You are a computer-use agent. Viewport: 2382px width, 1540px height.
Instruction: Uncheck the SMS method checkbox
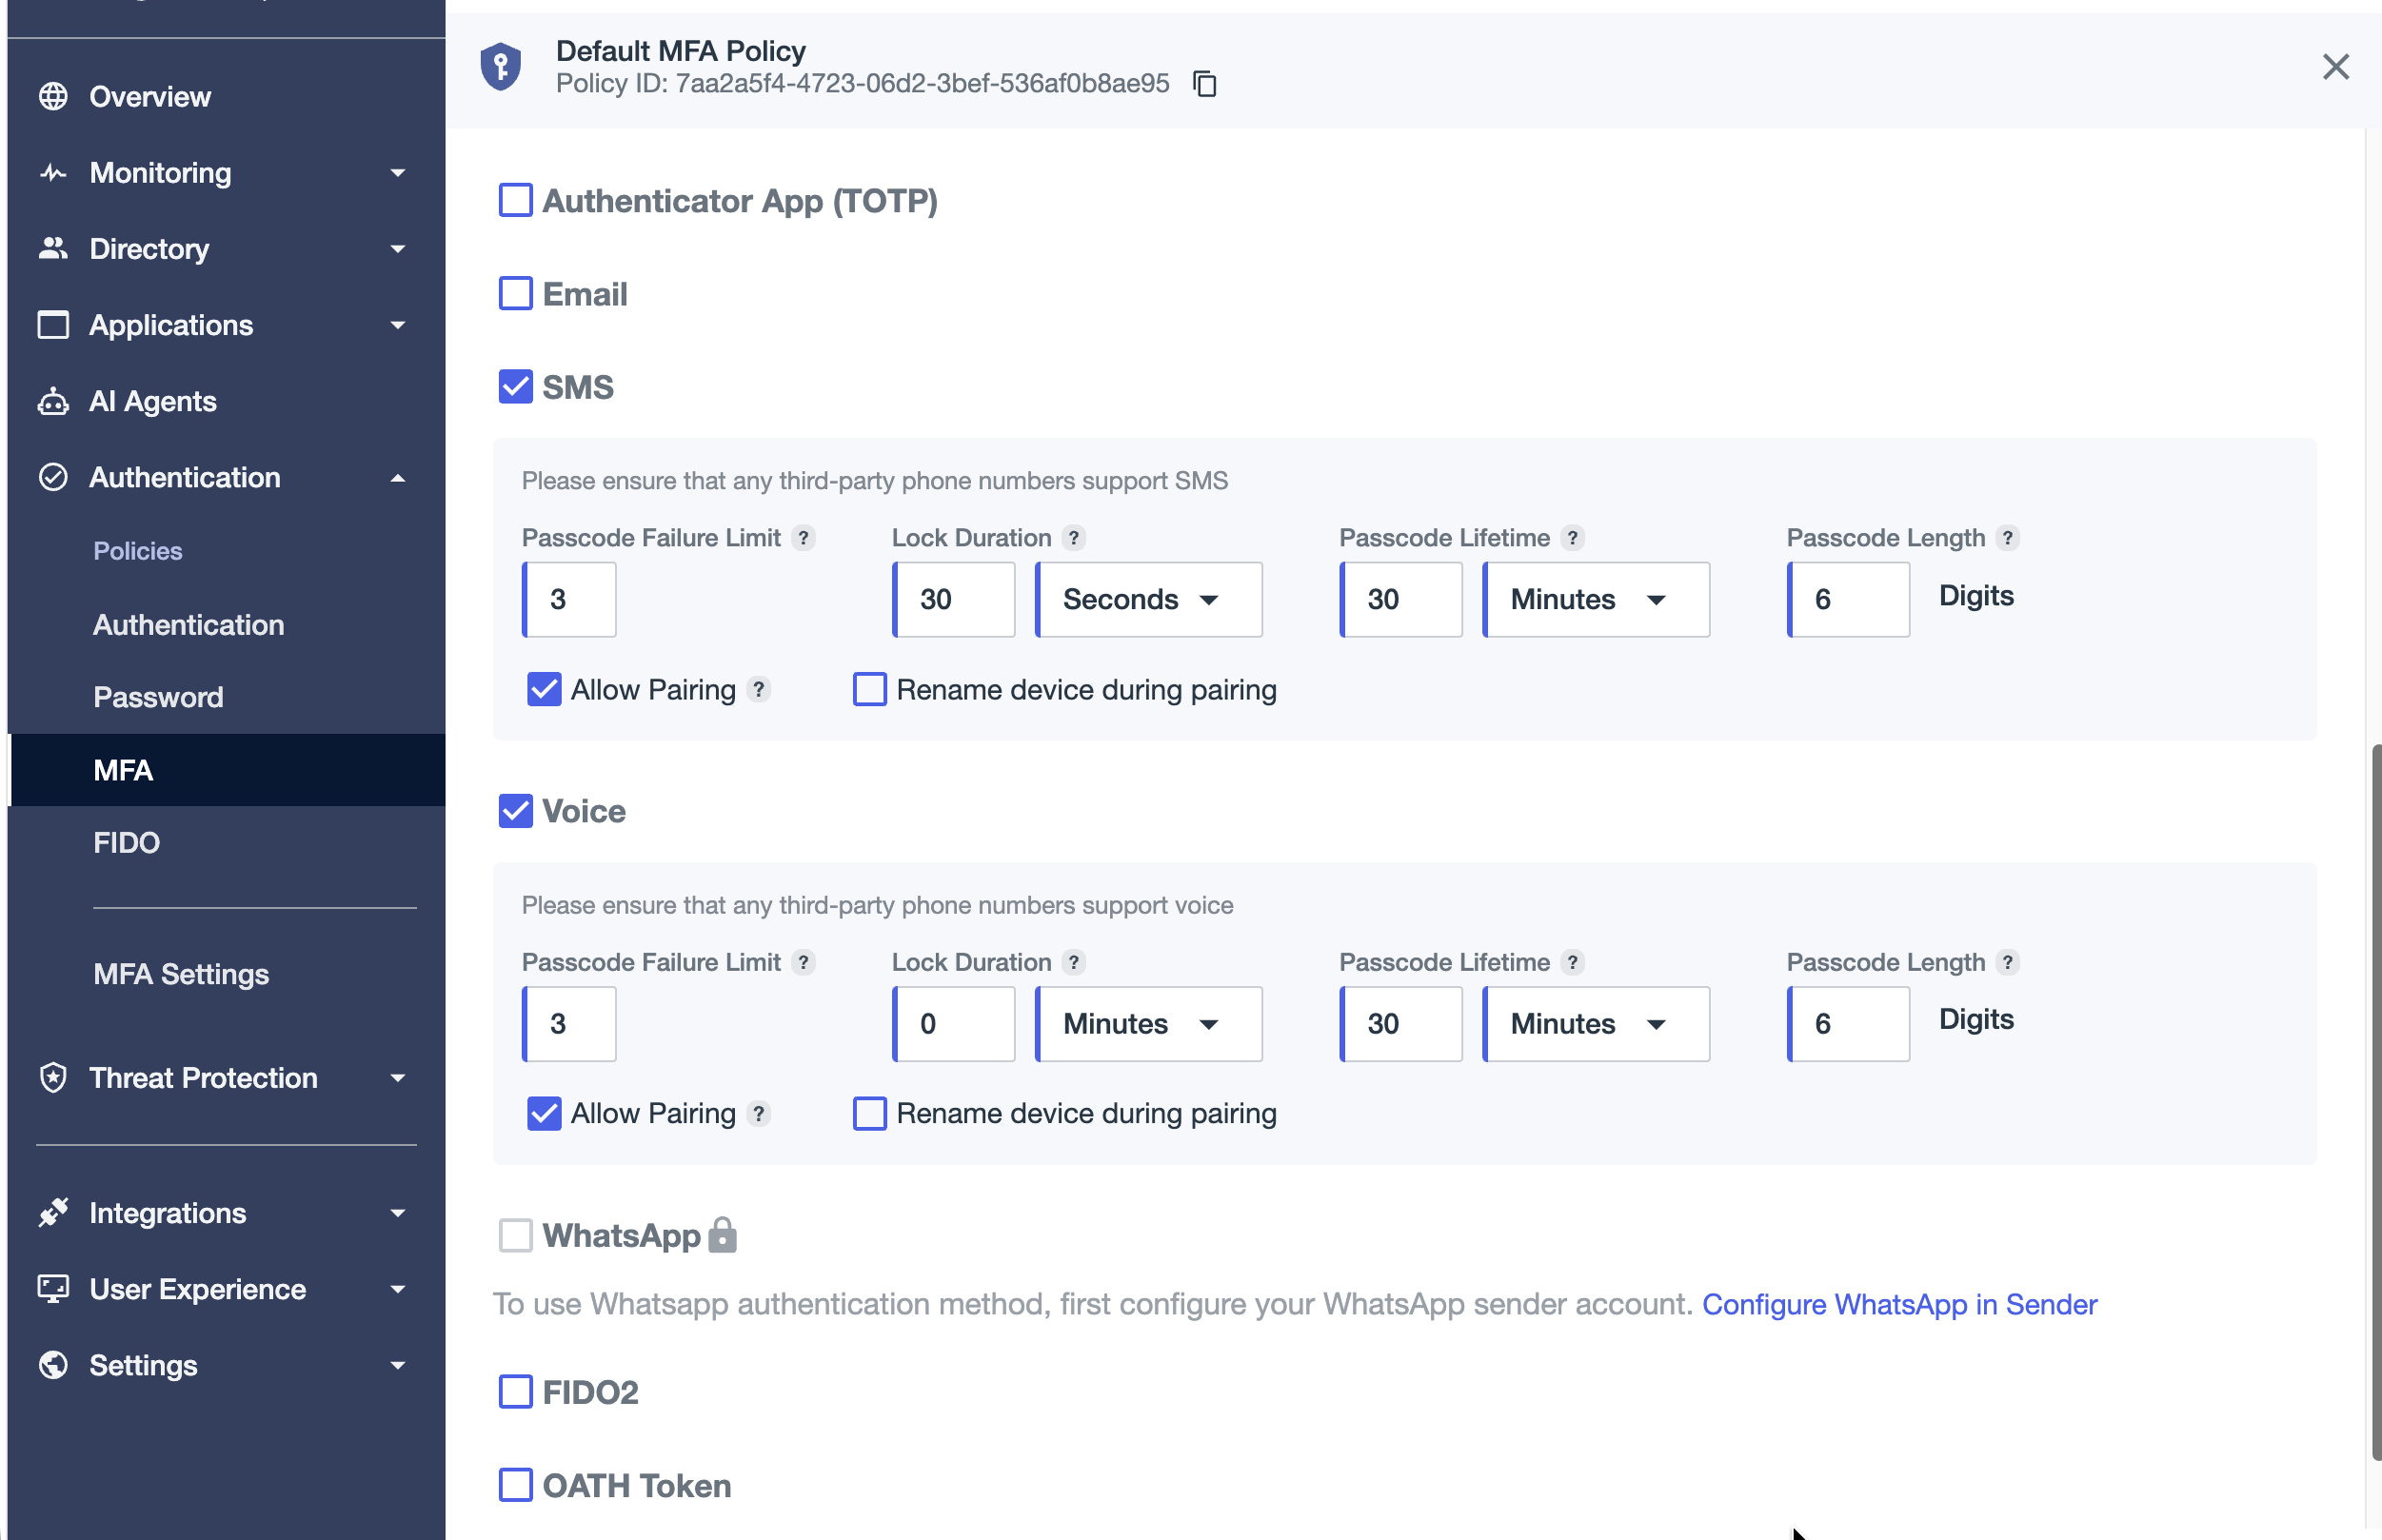[515, 387]
